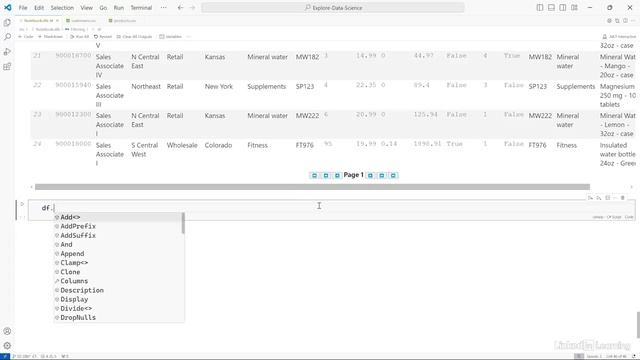
Task: Open the Go menu
Action: tap(103, 8)
